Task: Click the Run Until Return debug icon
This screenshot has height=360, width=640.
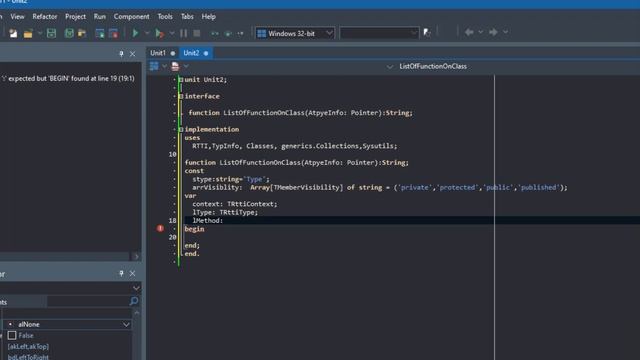Action: (x=240, y=33)
